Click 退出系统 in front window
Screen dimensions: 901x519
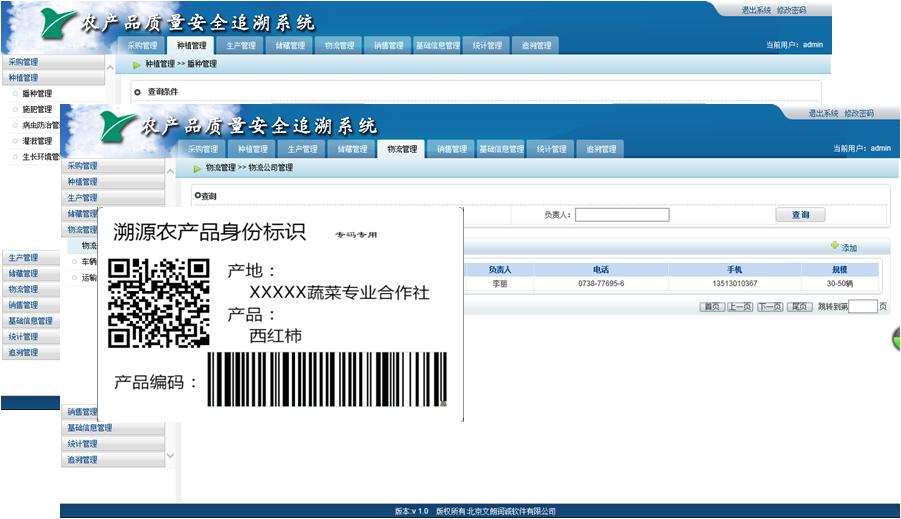823,114
